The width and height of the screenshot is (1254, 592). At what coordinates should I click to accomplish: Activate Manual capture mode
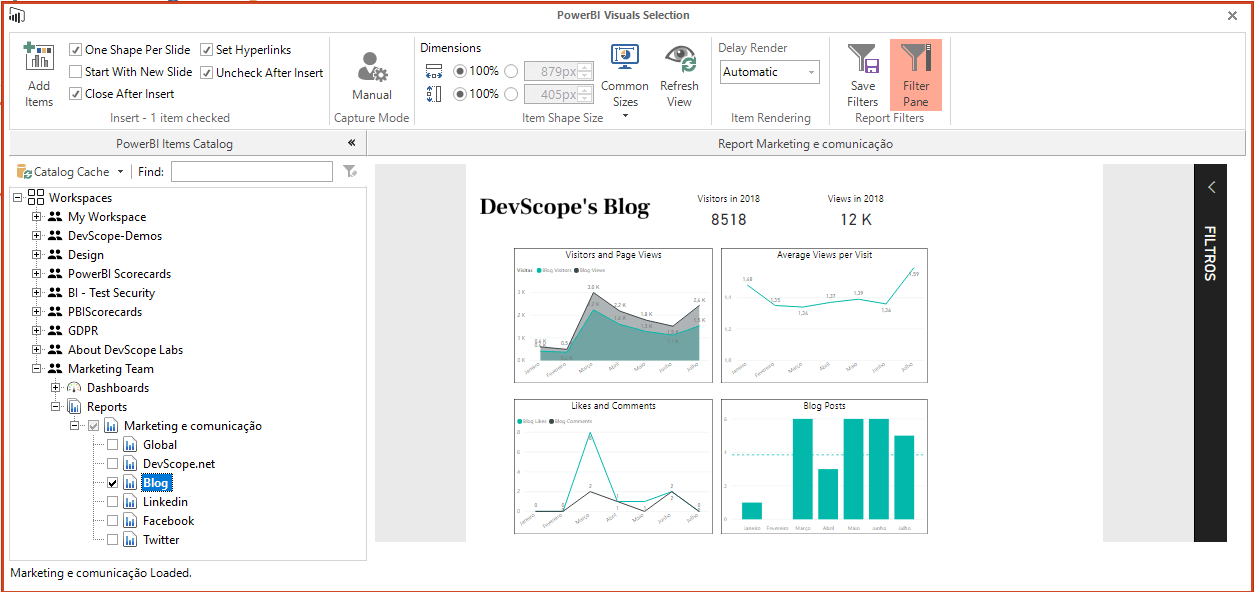pyautogui.click(x=371, y=72)
